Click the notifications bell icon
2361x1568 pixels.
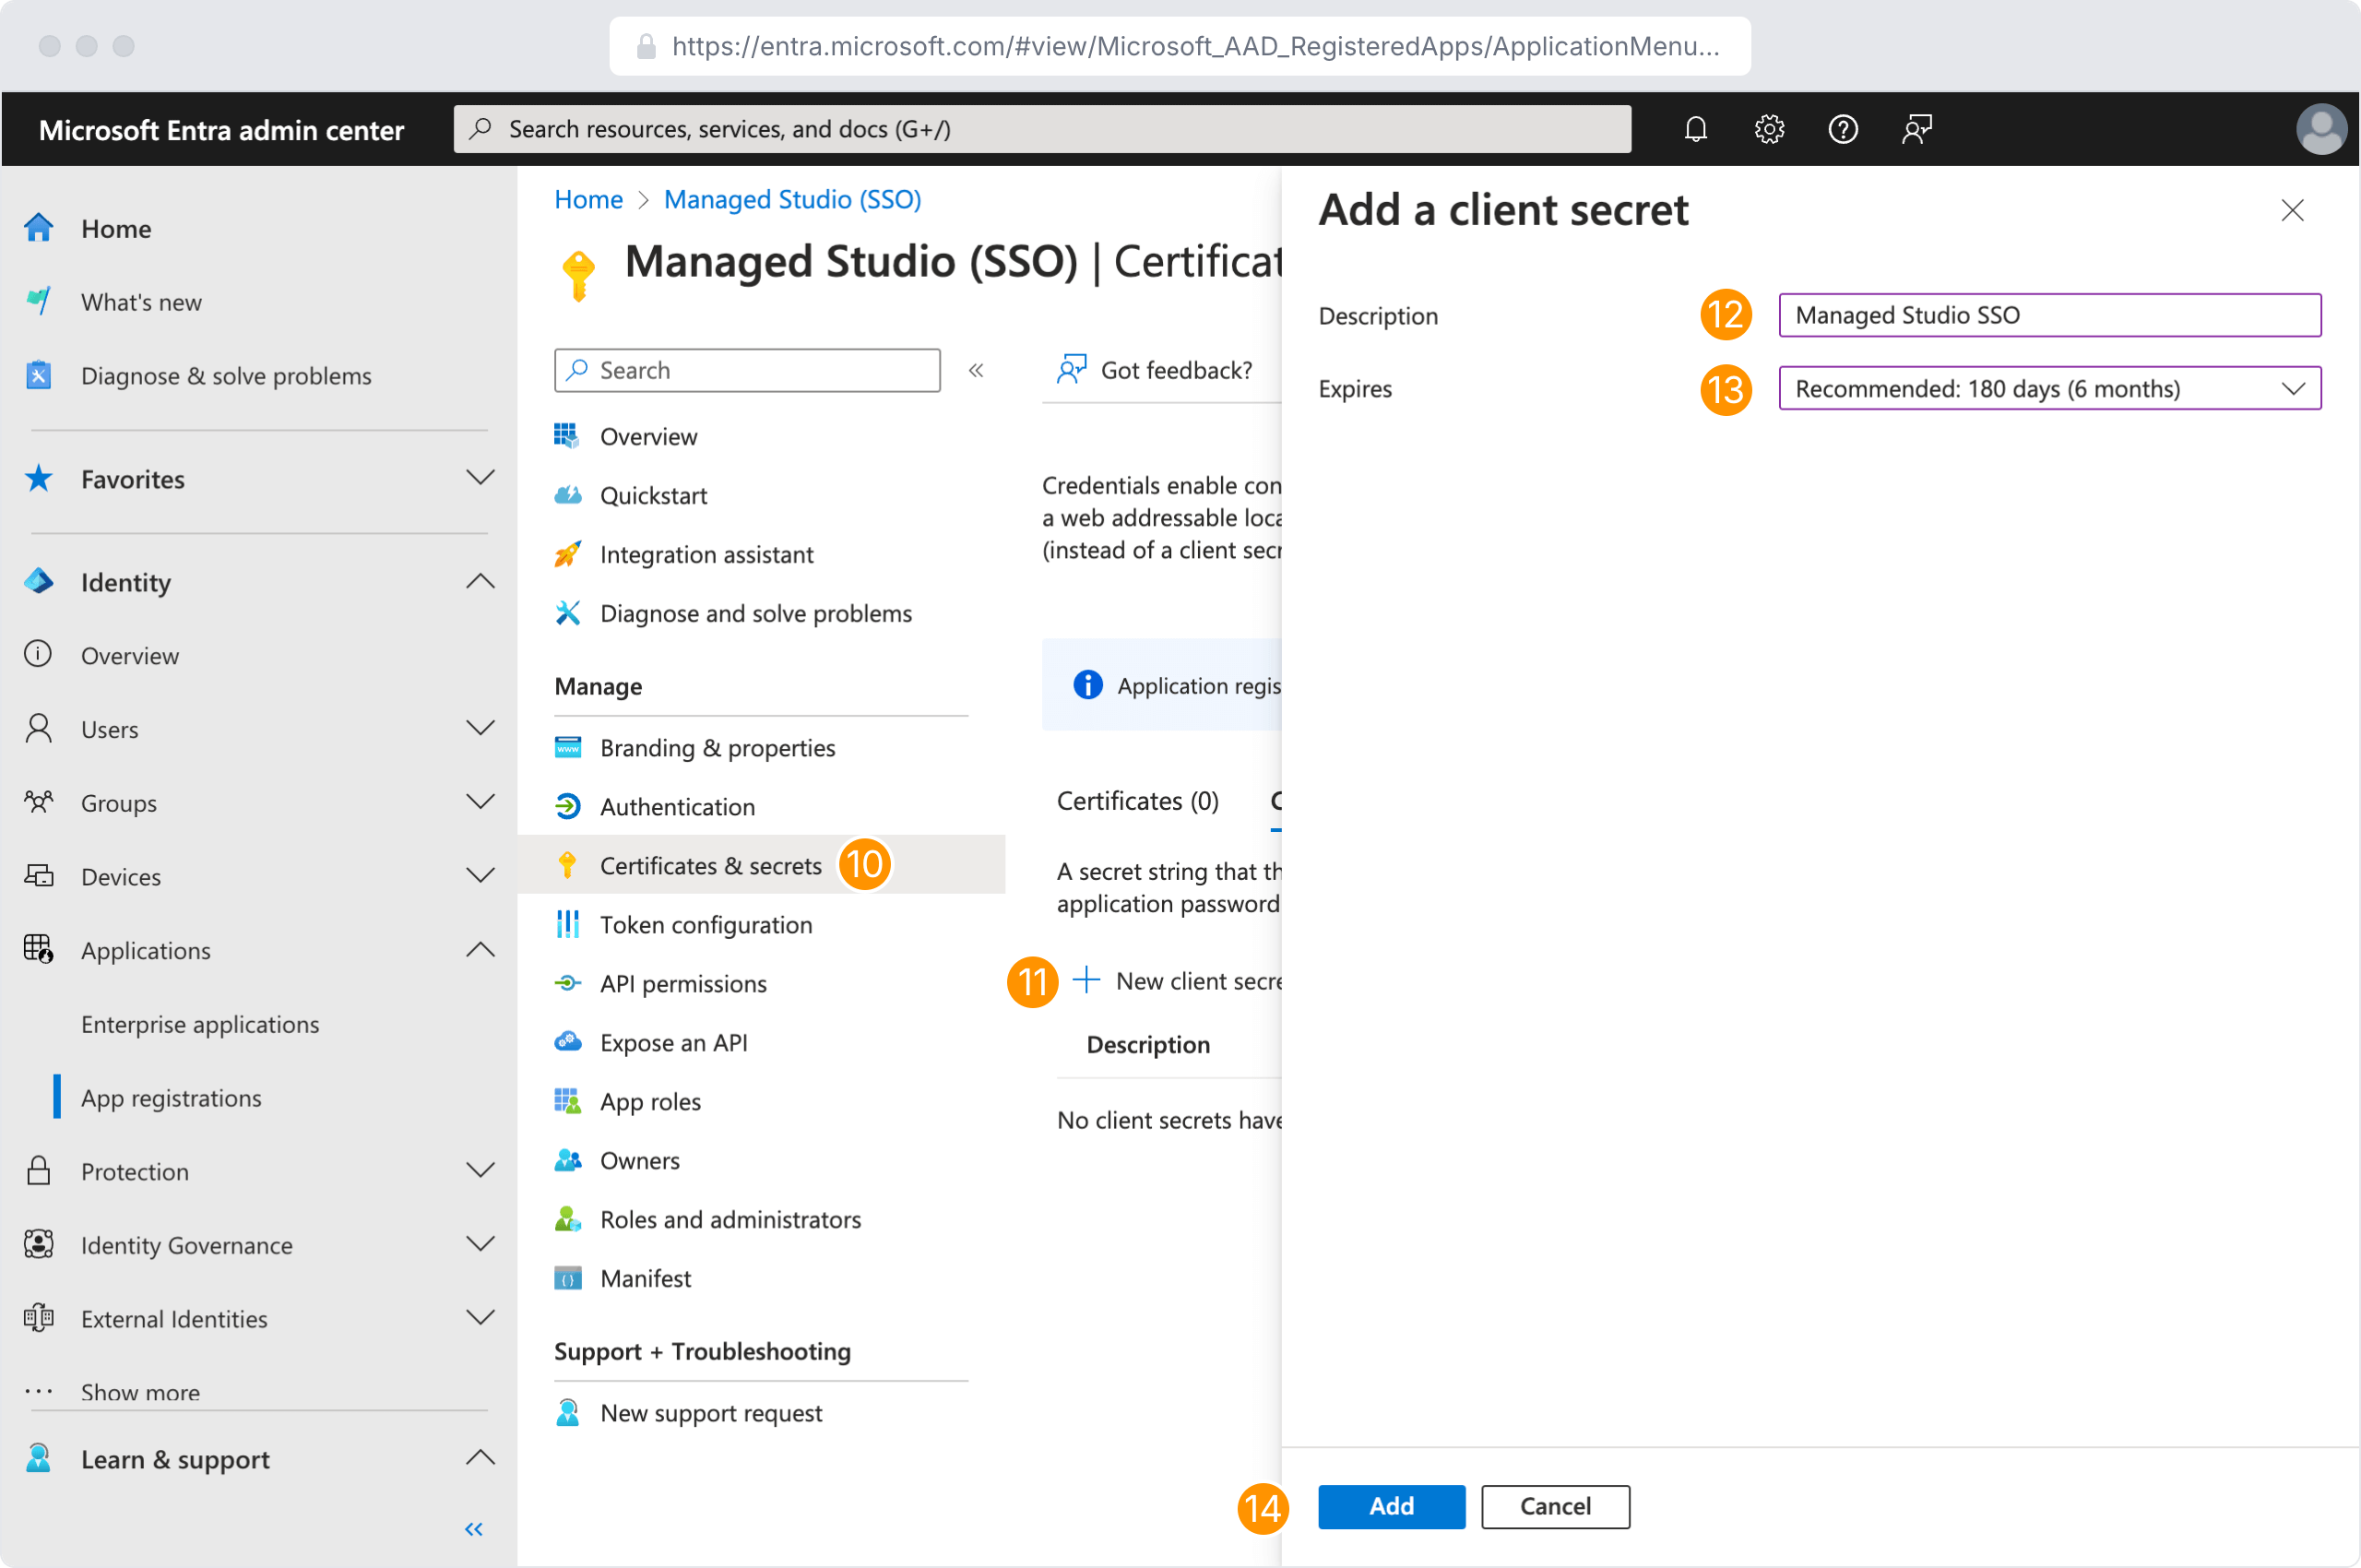1695,129
